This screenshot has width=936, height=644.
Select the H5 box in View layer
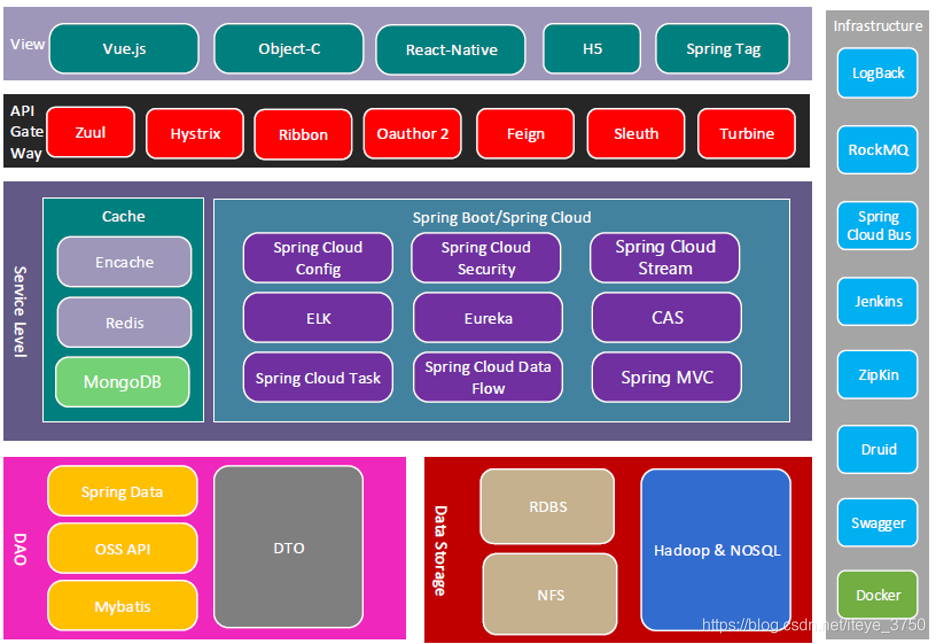[592, 48]
